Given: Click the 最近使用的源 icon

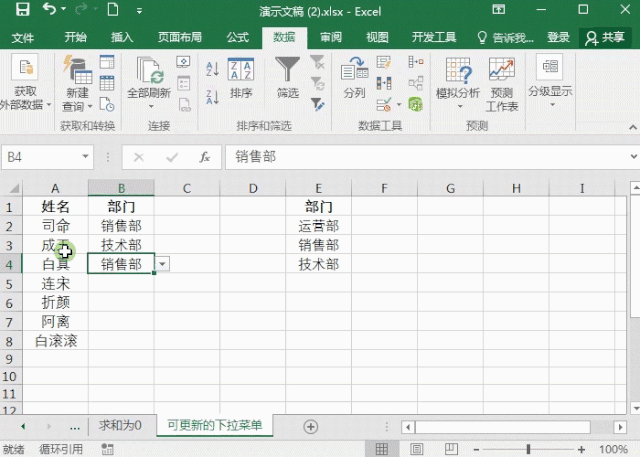Looking at the screenshot, I should [x=107, y=104].
